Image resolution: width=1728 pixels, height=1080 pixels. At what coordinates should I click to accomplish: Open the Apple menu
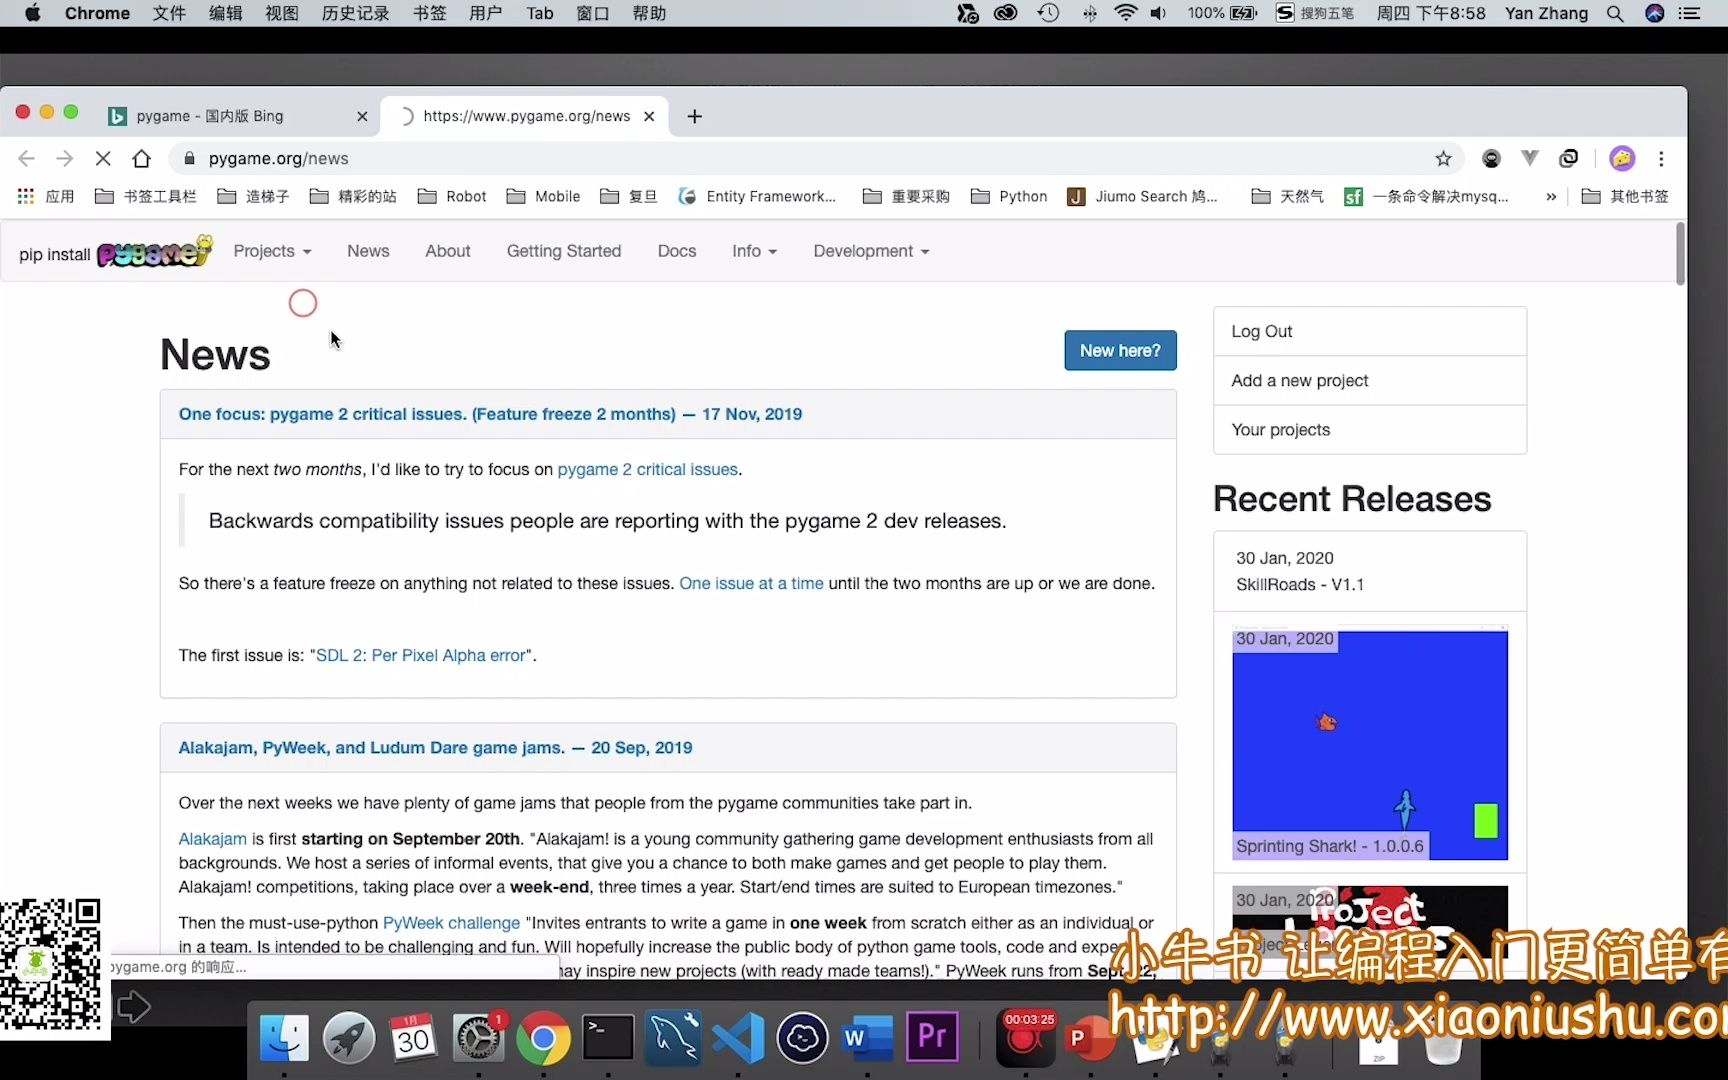pos(33,13)
